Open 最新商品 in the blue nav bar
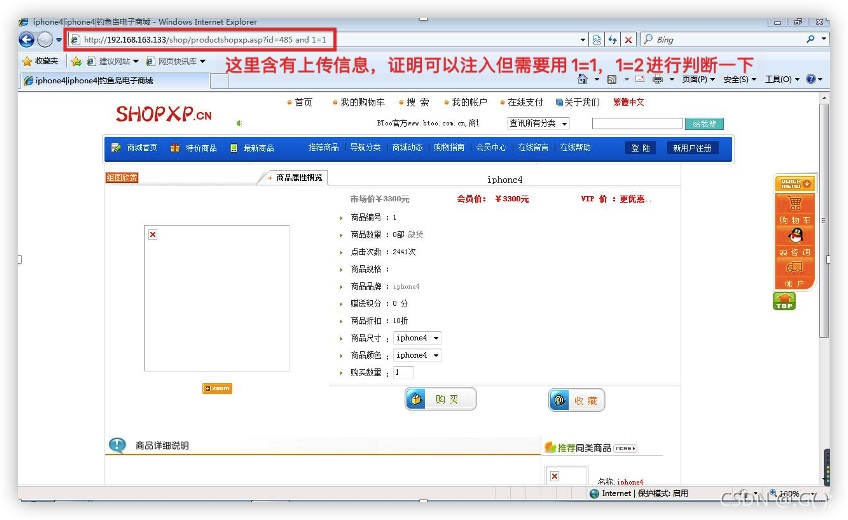 pyautogui.click(x=259, y=148)
